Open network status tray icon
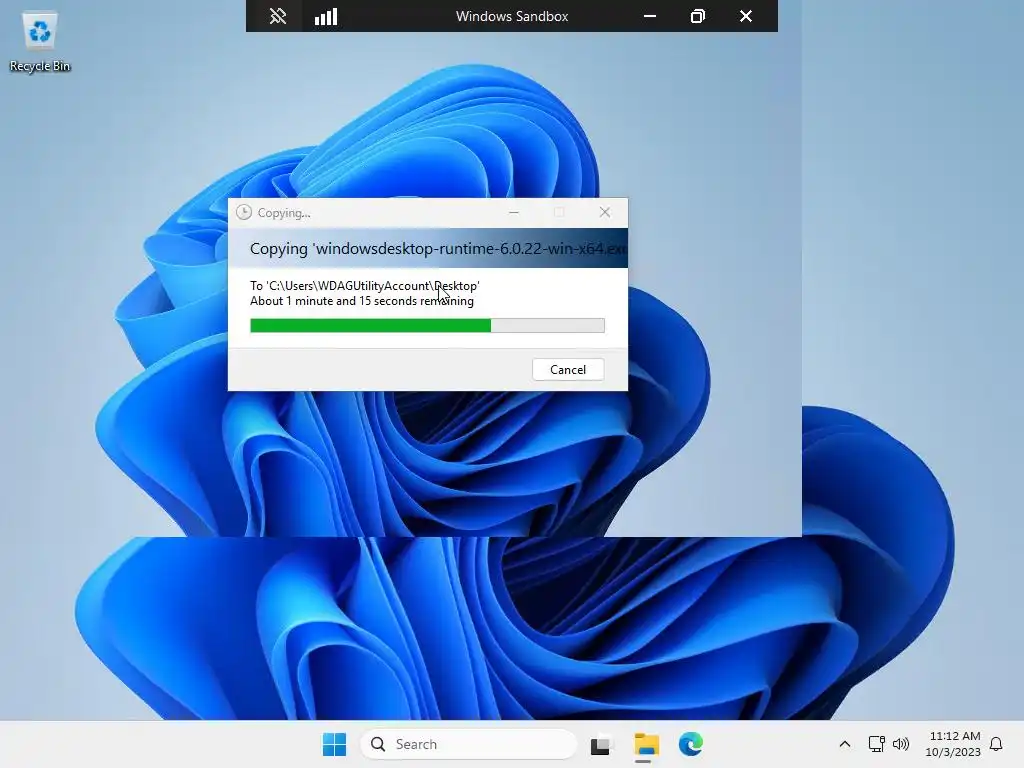This screenshot has width=1024, height=768. [876, 744]
